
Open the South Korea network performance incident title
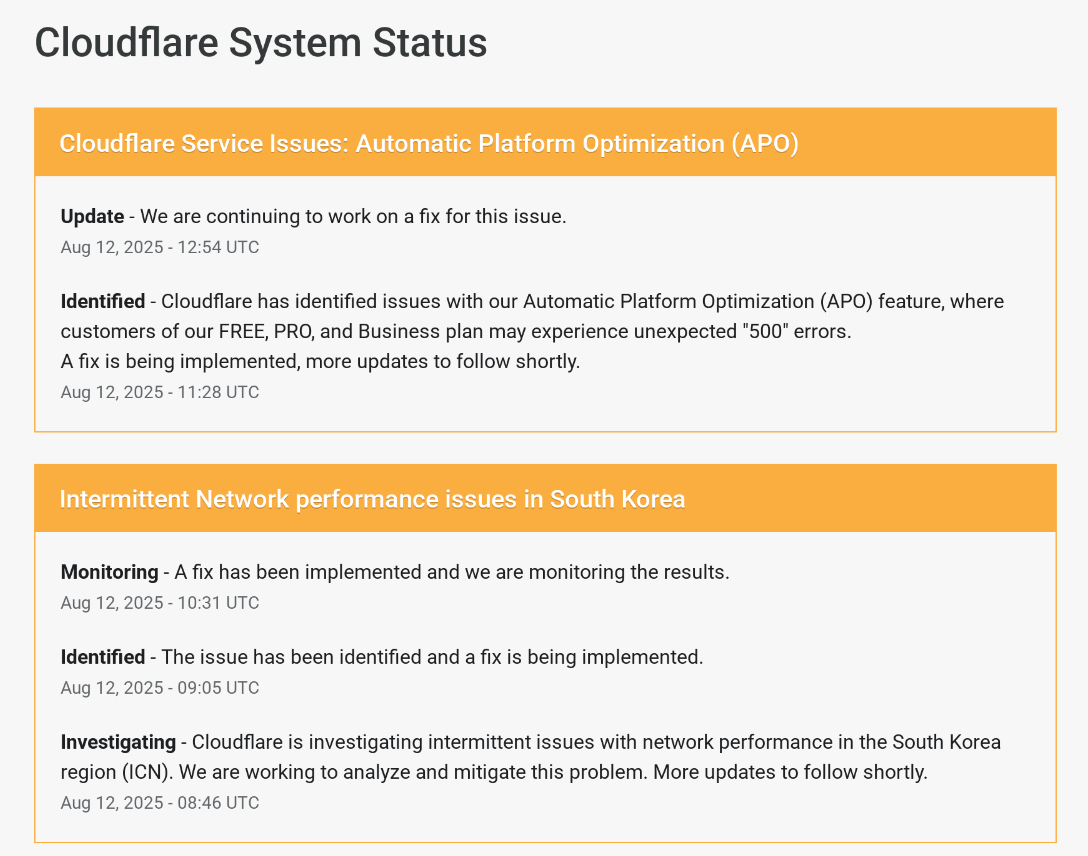(x=372, y=499)
